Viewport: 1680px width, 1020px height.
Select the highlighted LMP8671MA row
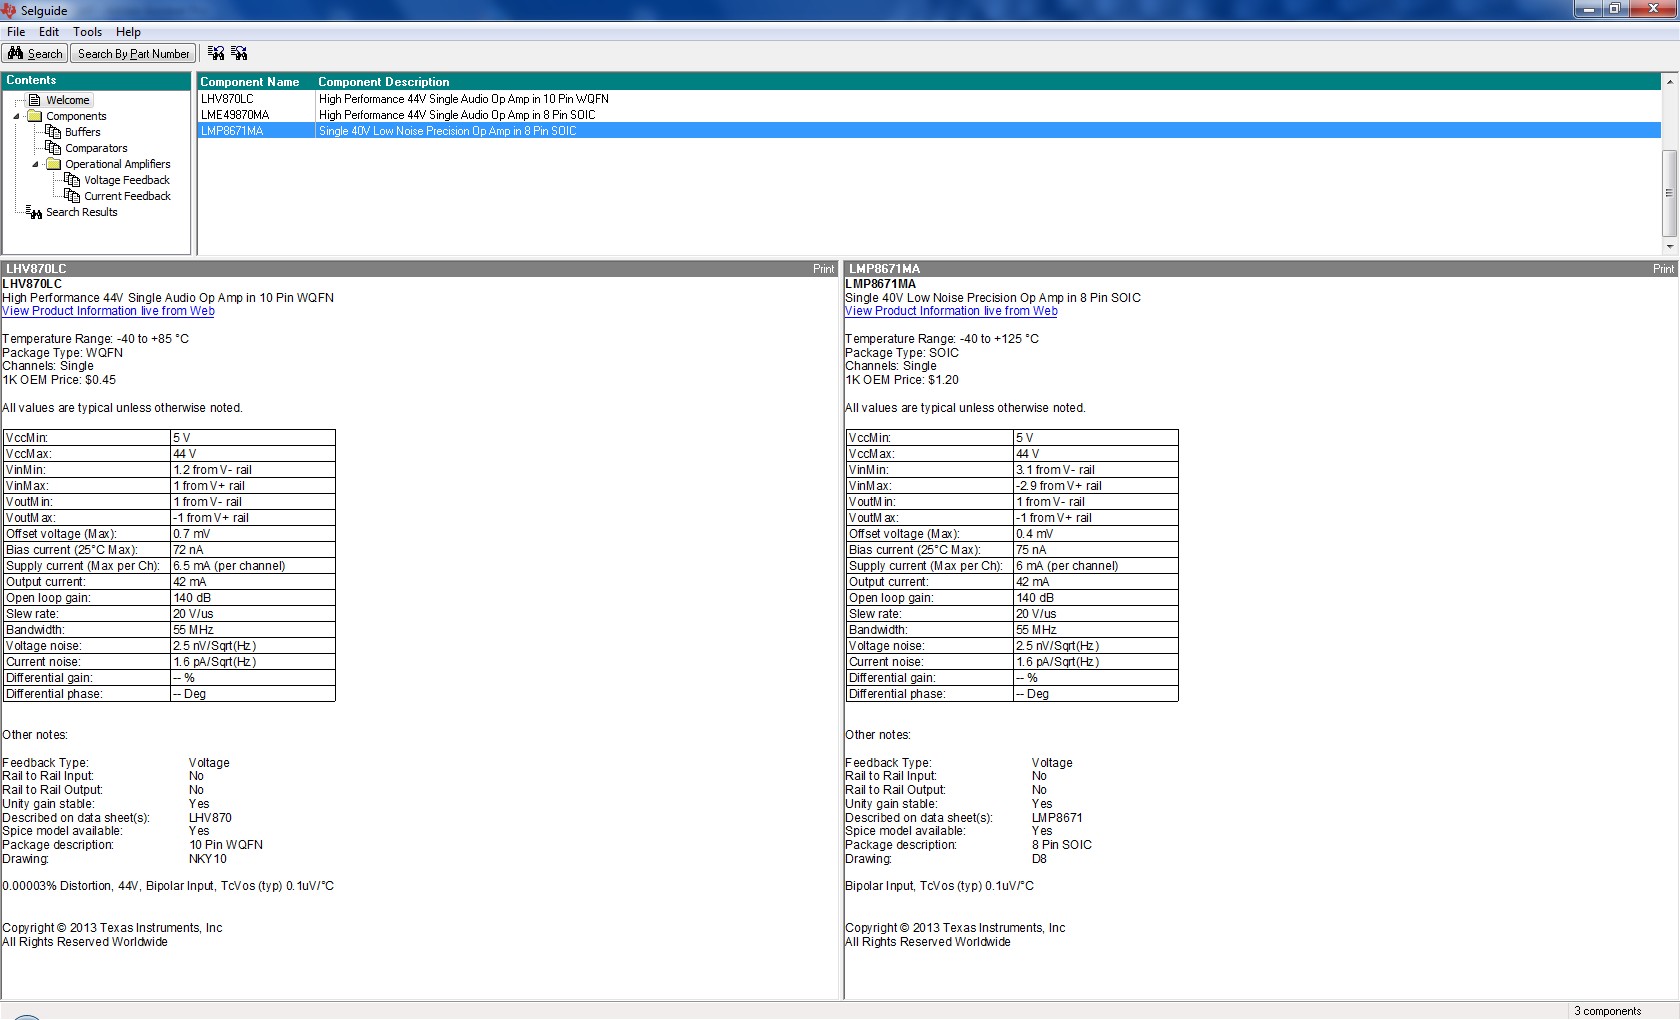(x=929, y=131)
